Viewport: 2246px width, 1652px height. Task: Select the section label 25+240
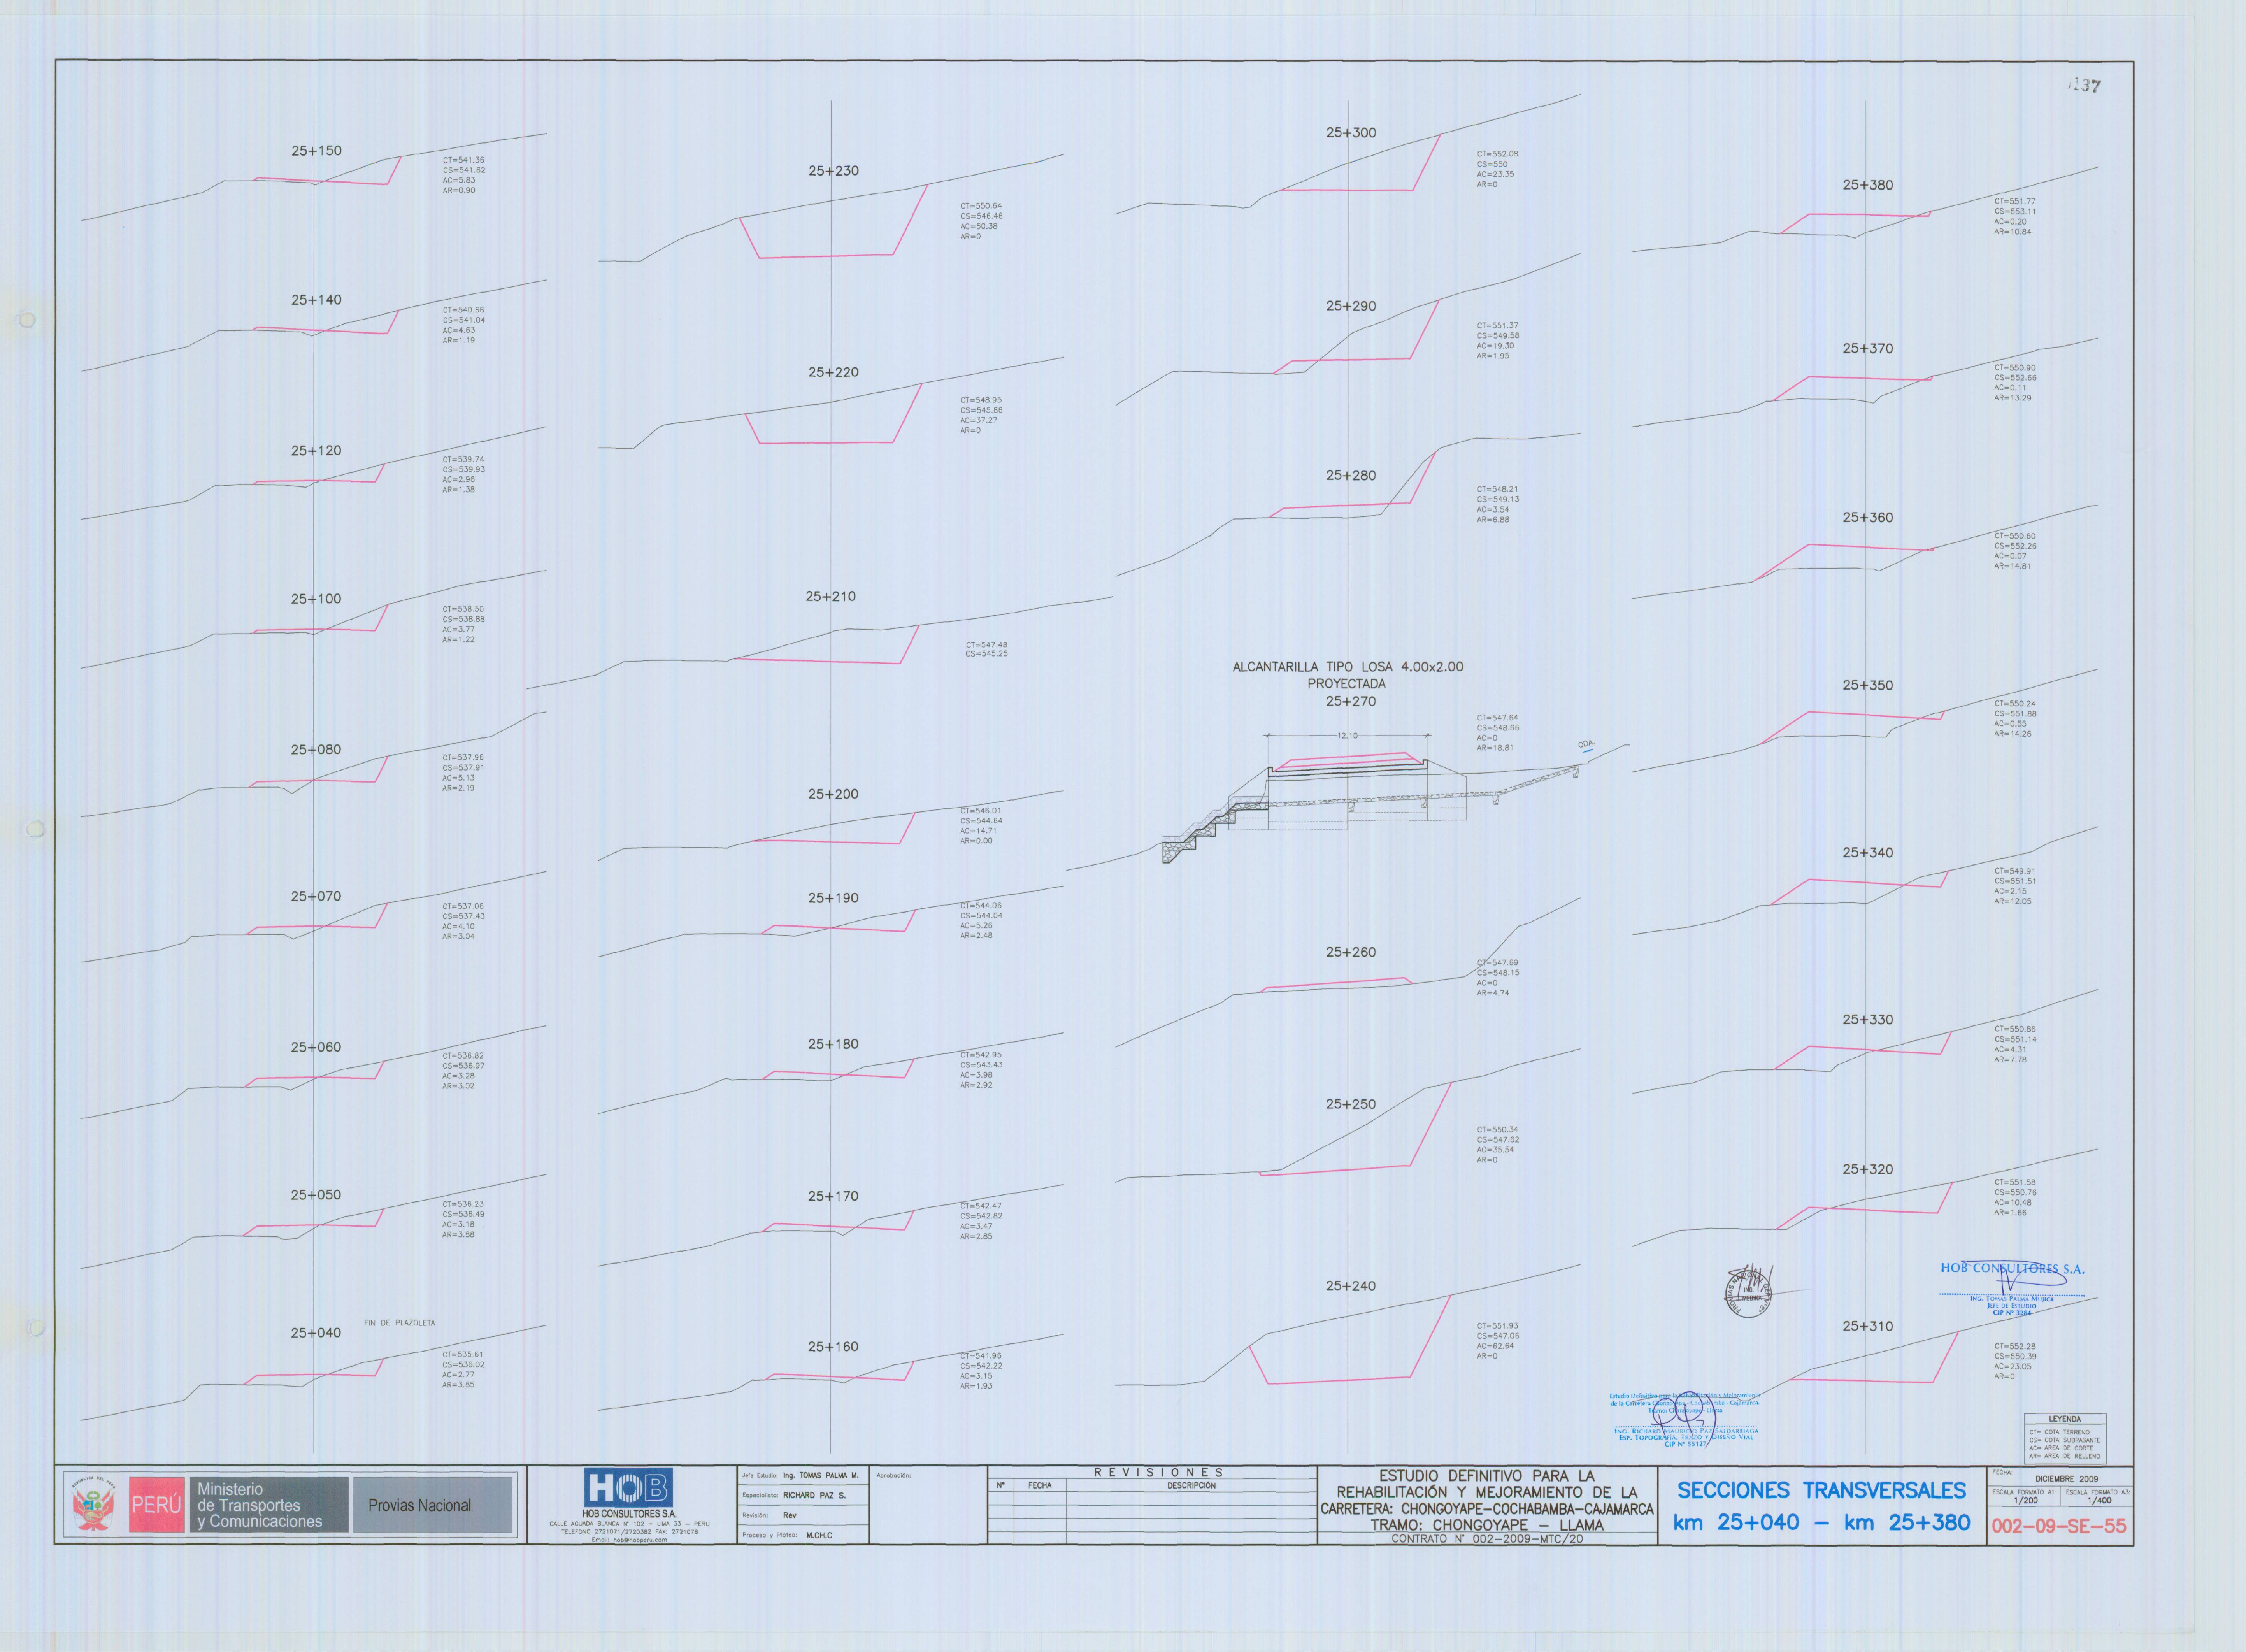(x=1351, y=1287)
